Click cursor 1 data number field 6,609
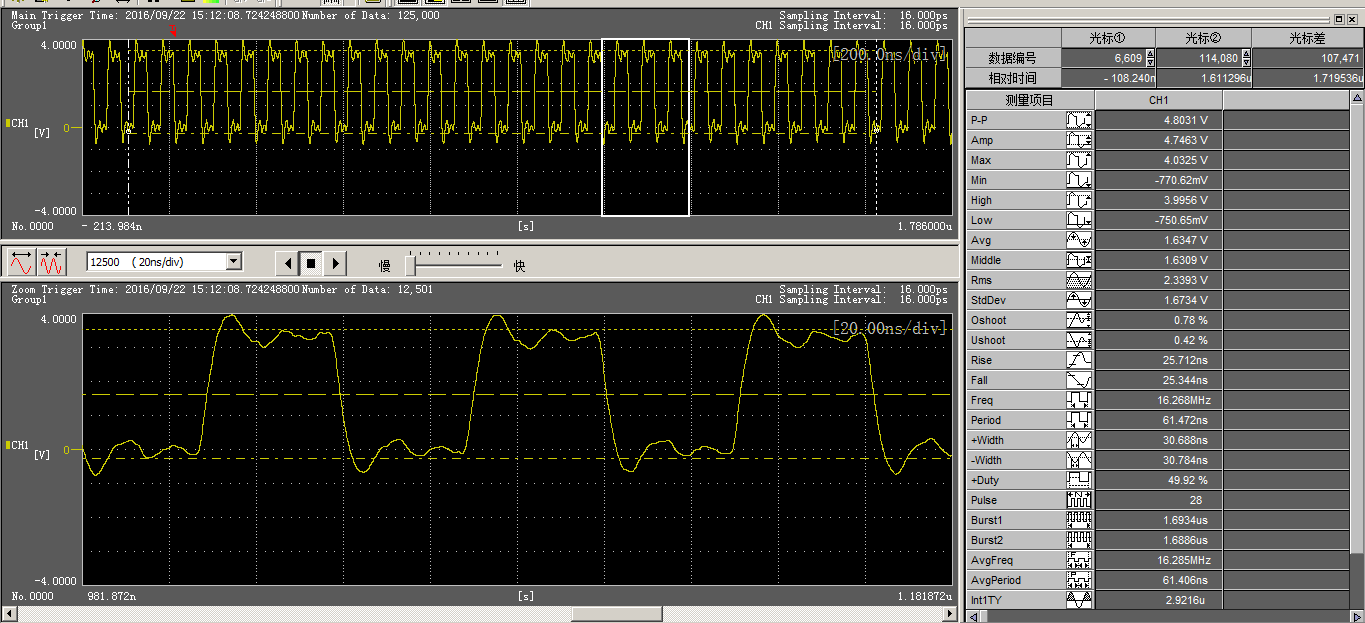This screenshot has width=1365, height=623. (1102, 58)
